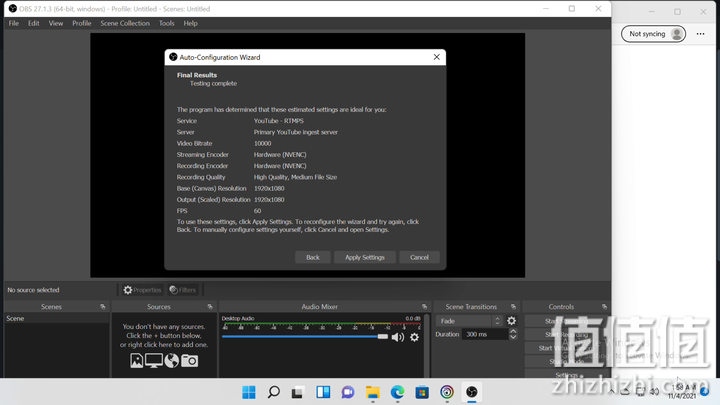Open the View menu
Screen dimensions: 720x405
coord(56,23)
